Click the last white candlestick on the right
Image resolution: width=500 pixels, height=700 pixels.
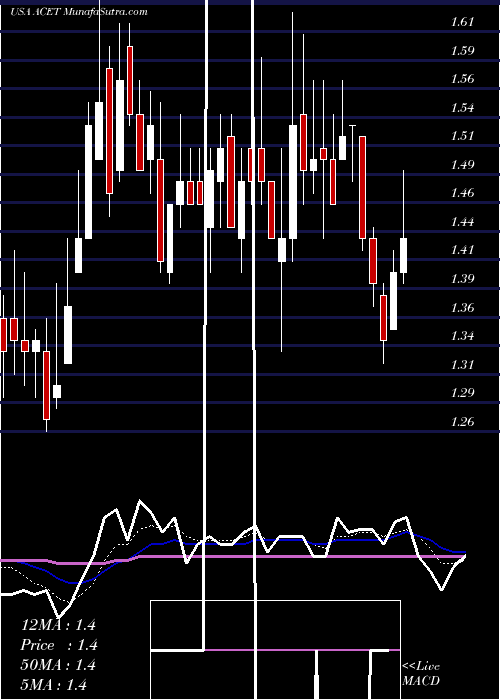tap(404, 255)
